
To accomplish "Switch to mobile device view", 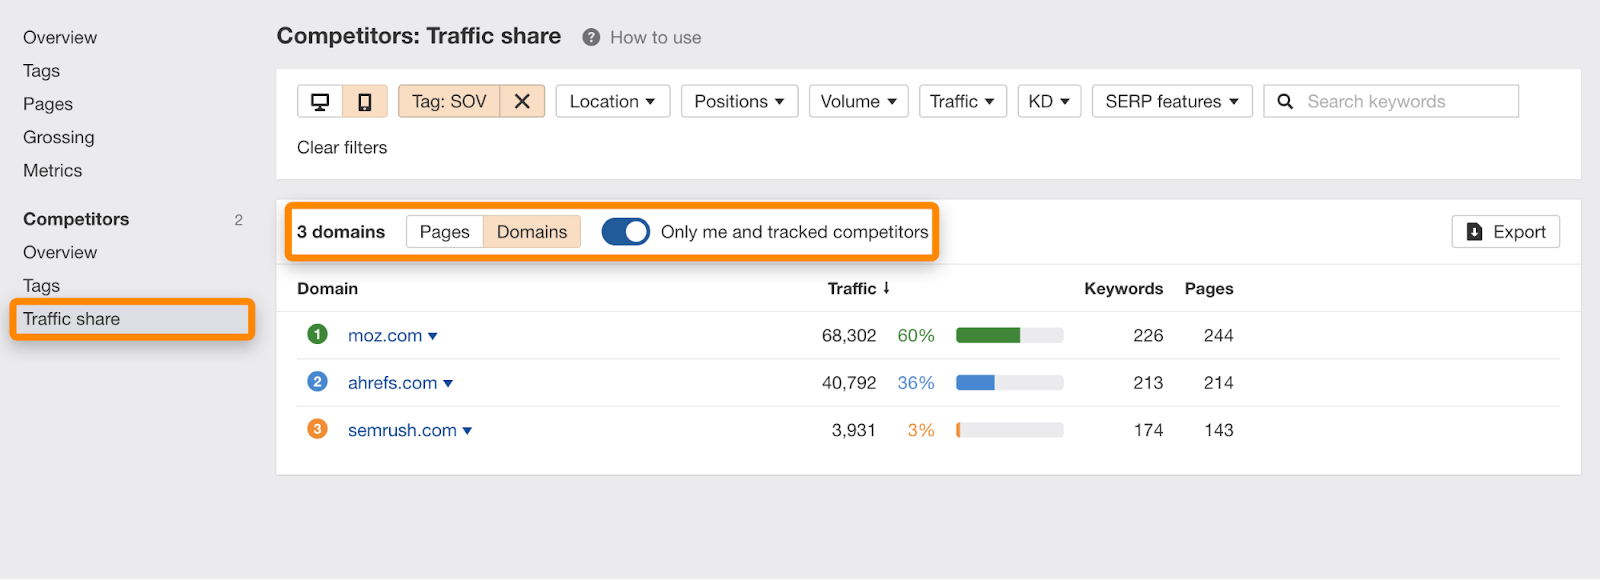I will 365,101.
